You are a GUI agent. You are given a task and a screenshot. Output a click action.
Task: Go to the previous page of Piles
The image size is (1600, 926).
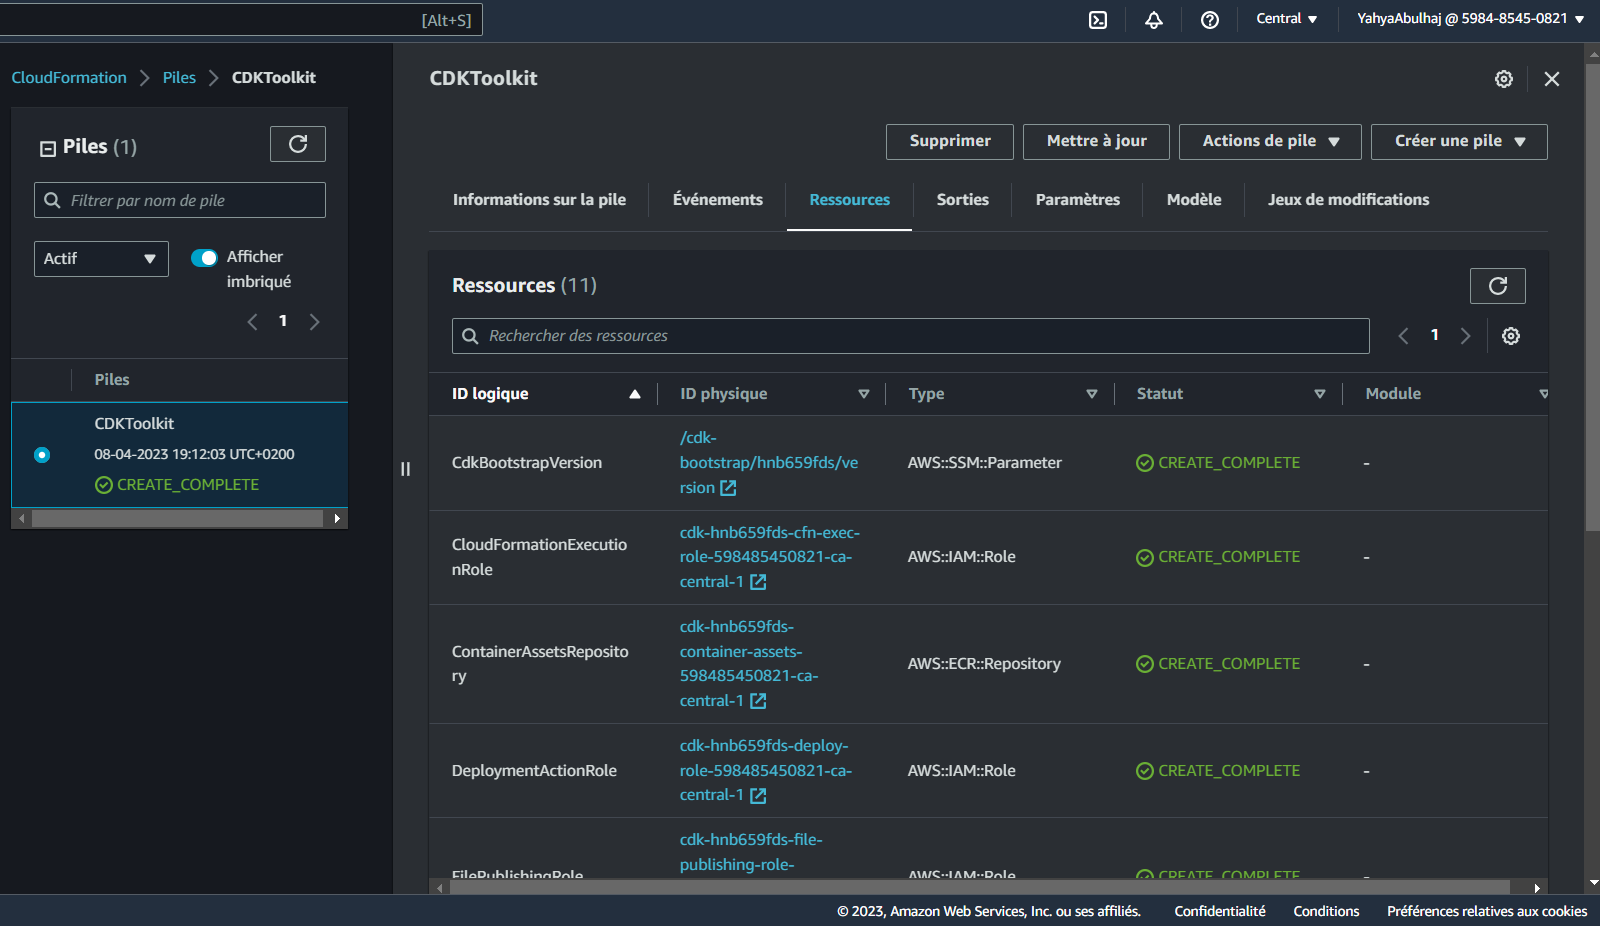[252, 322]
